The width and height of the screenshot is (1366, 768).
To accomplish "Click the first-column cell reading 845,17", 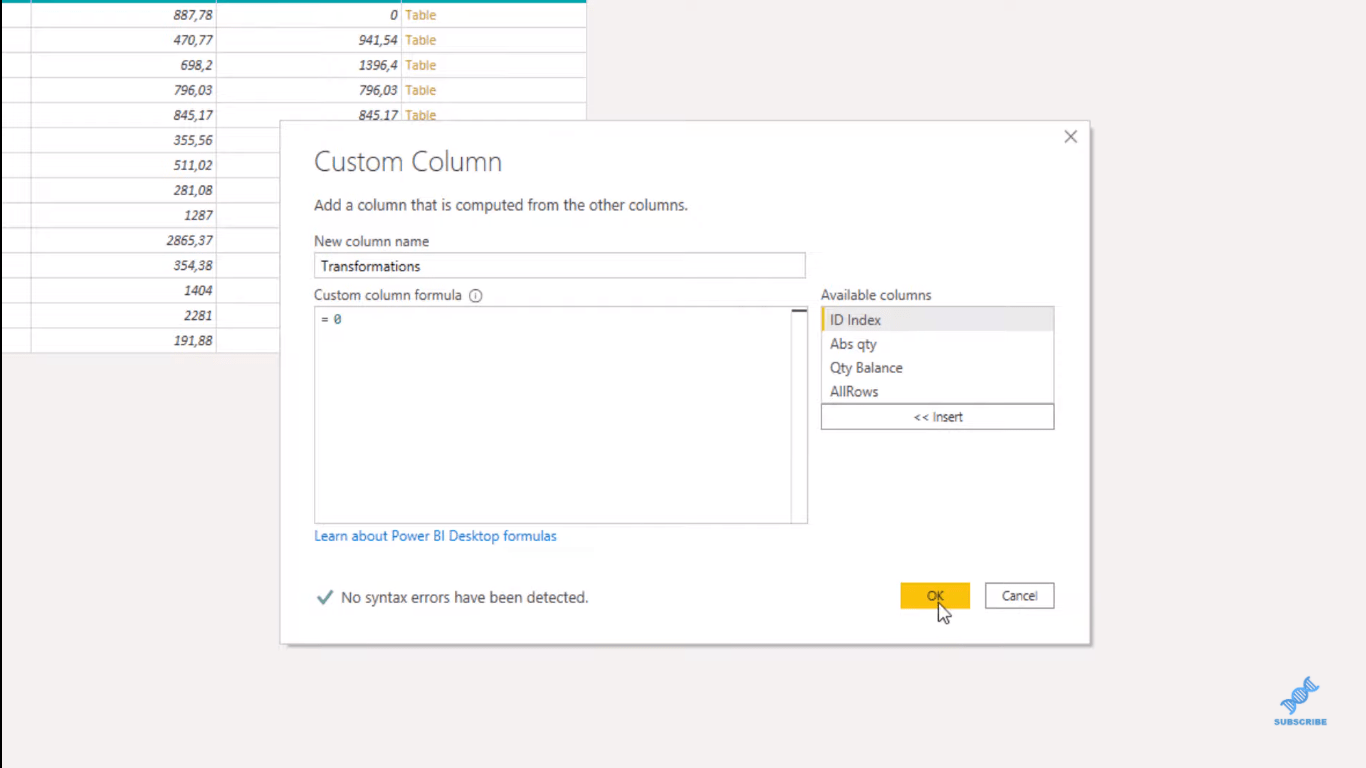I will point(124,115).
